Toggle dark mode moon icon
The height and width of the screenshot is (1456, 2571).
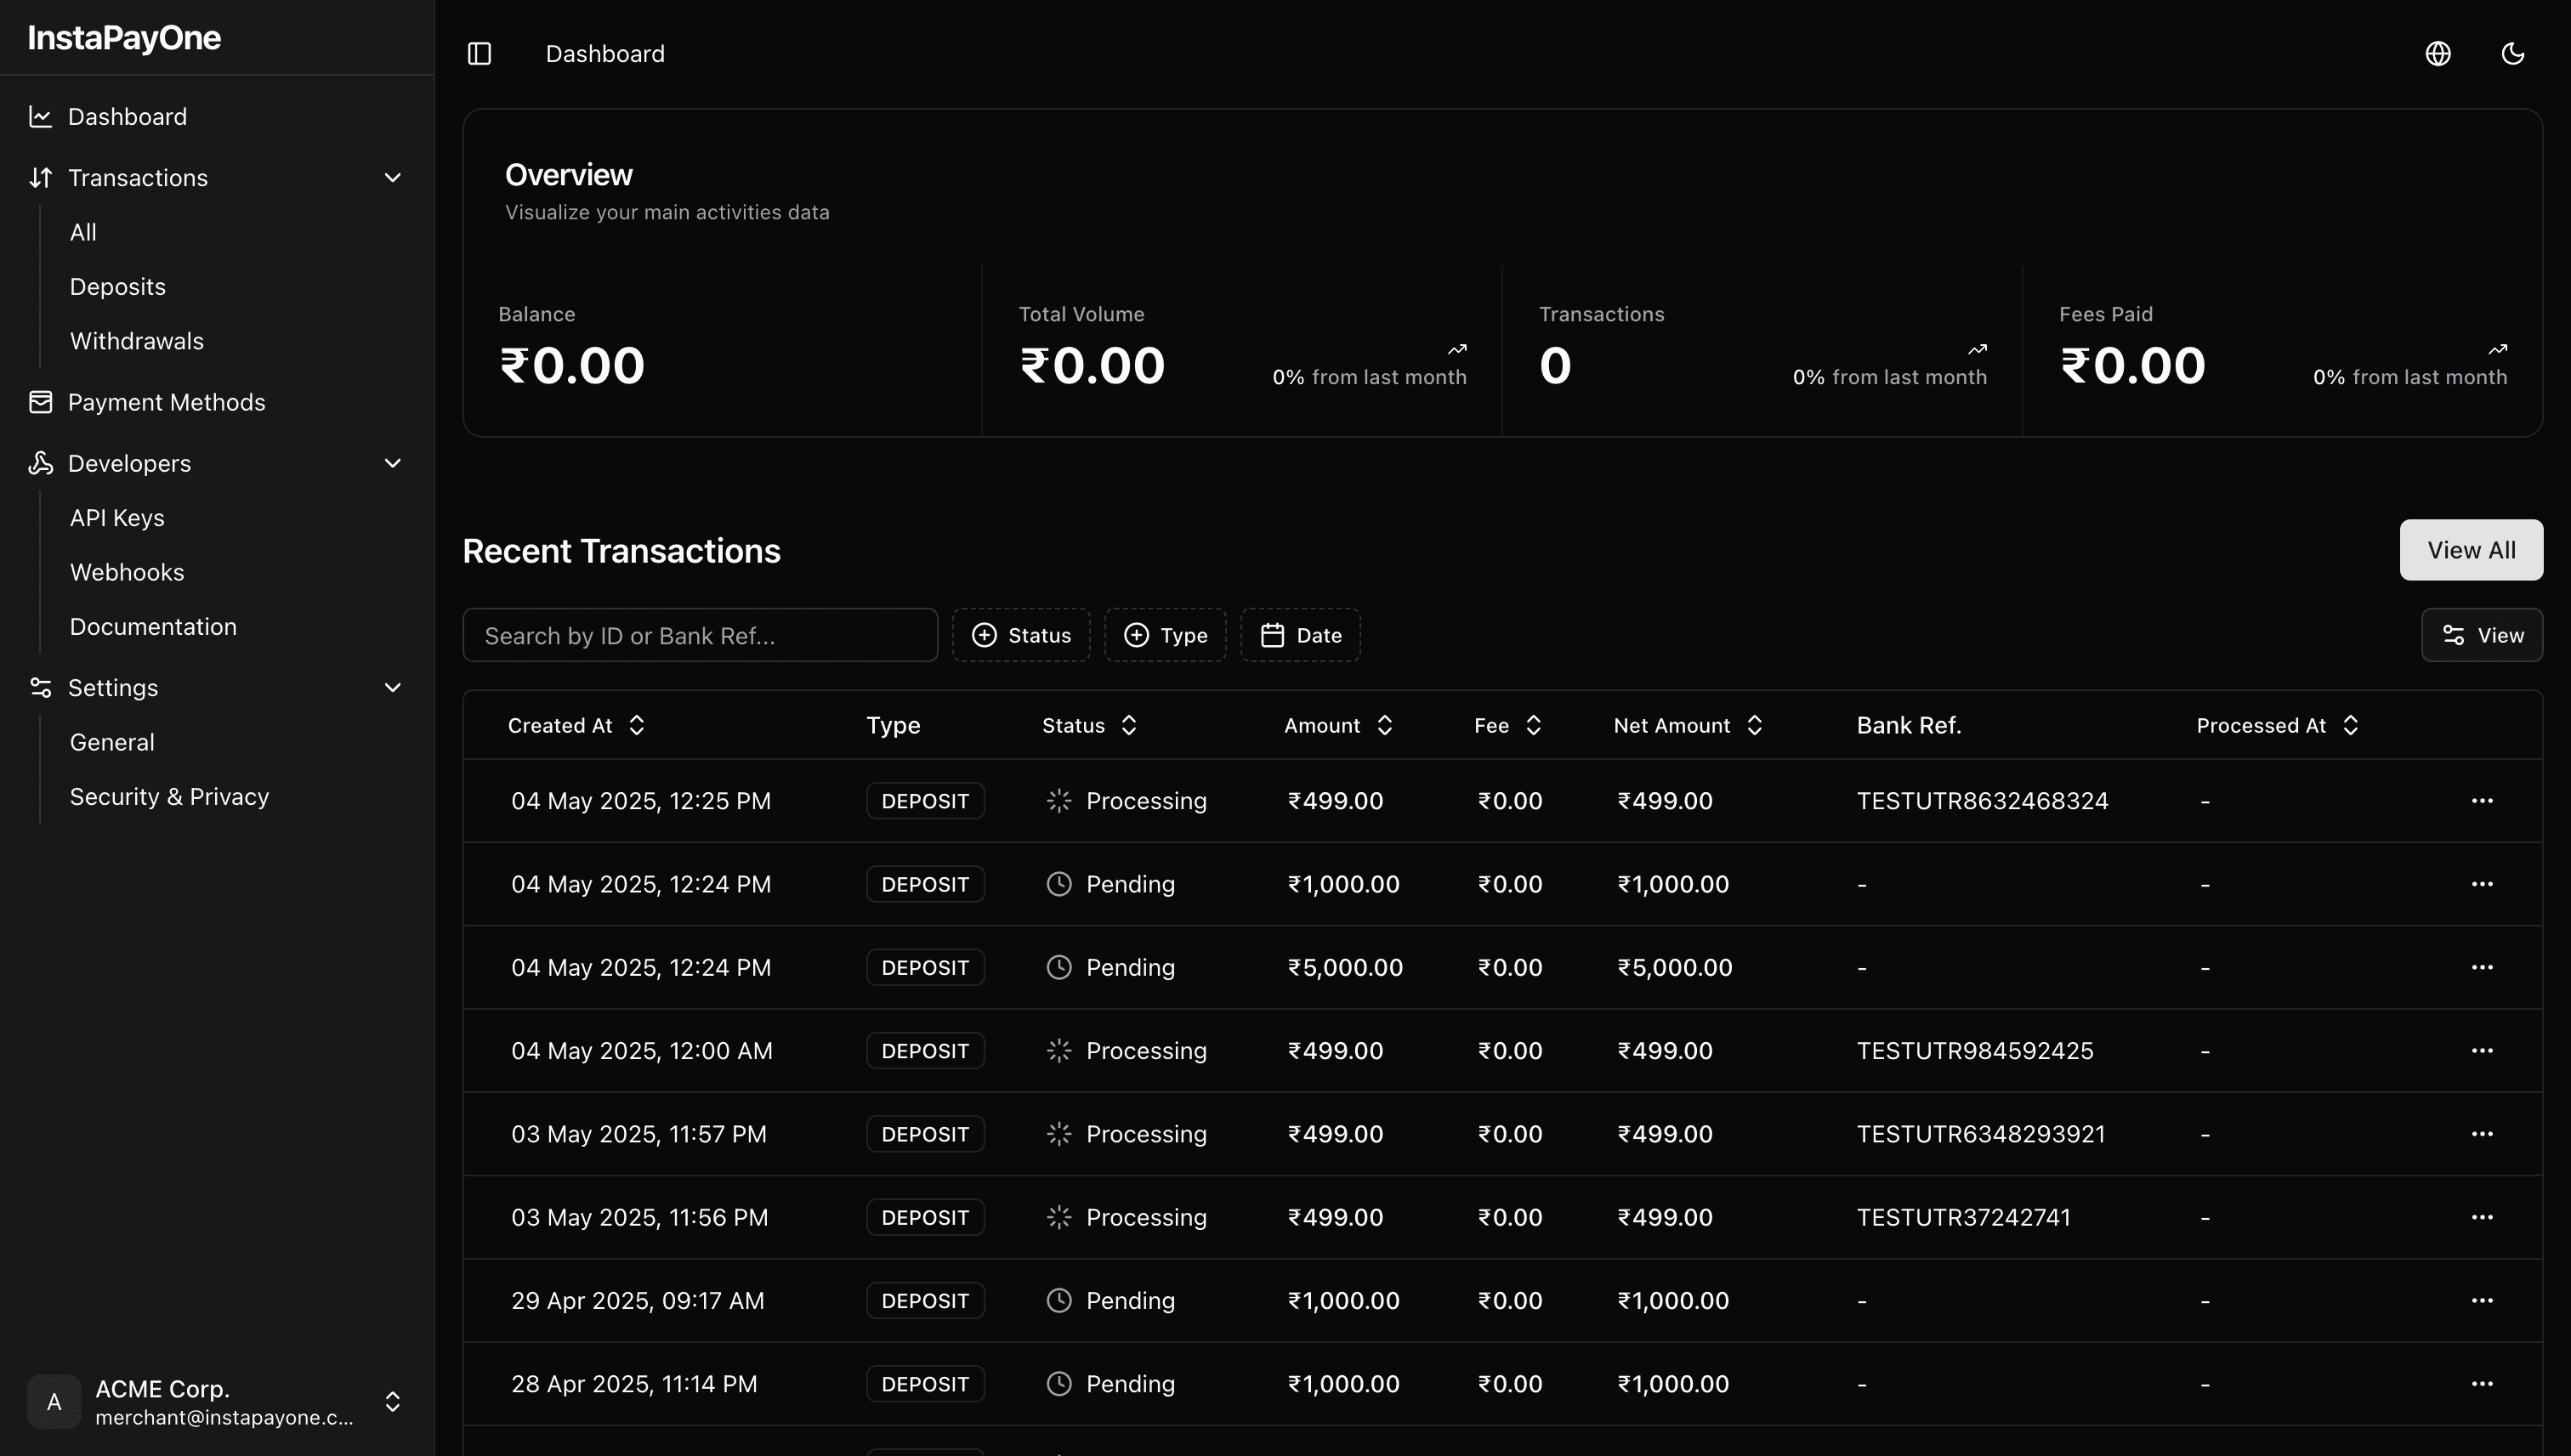(2512, 53)
